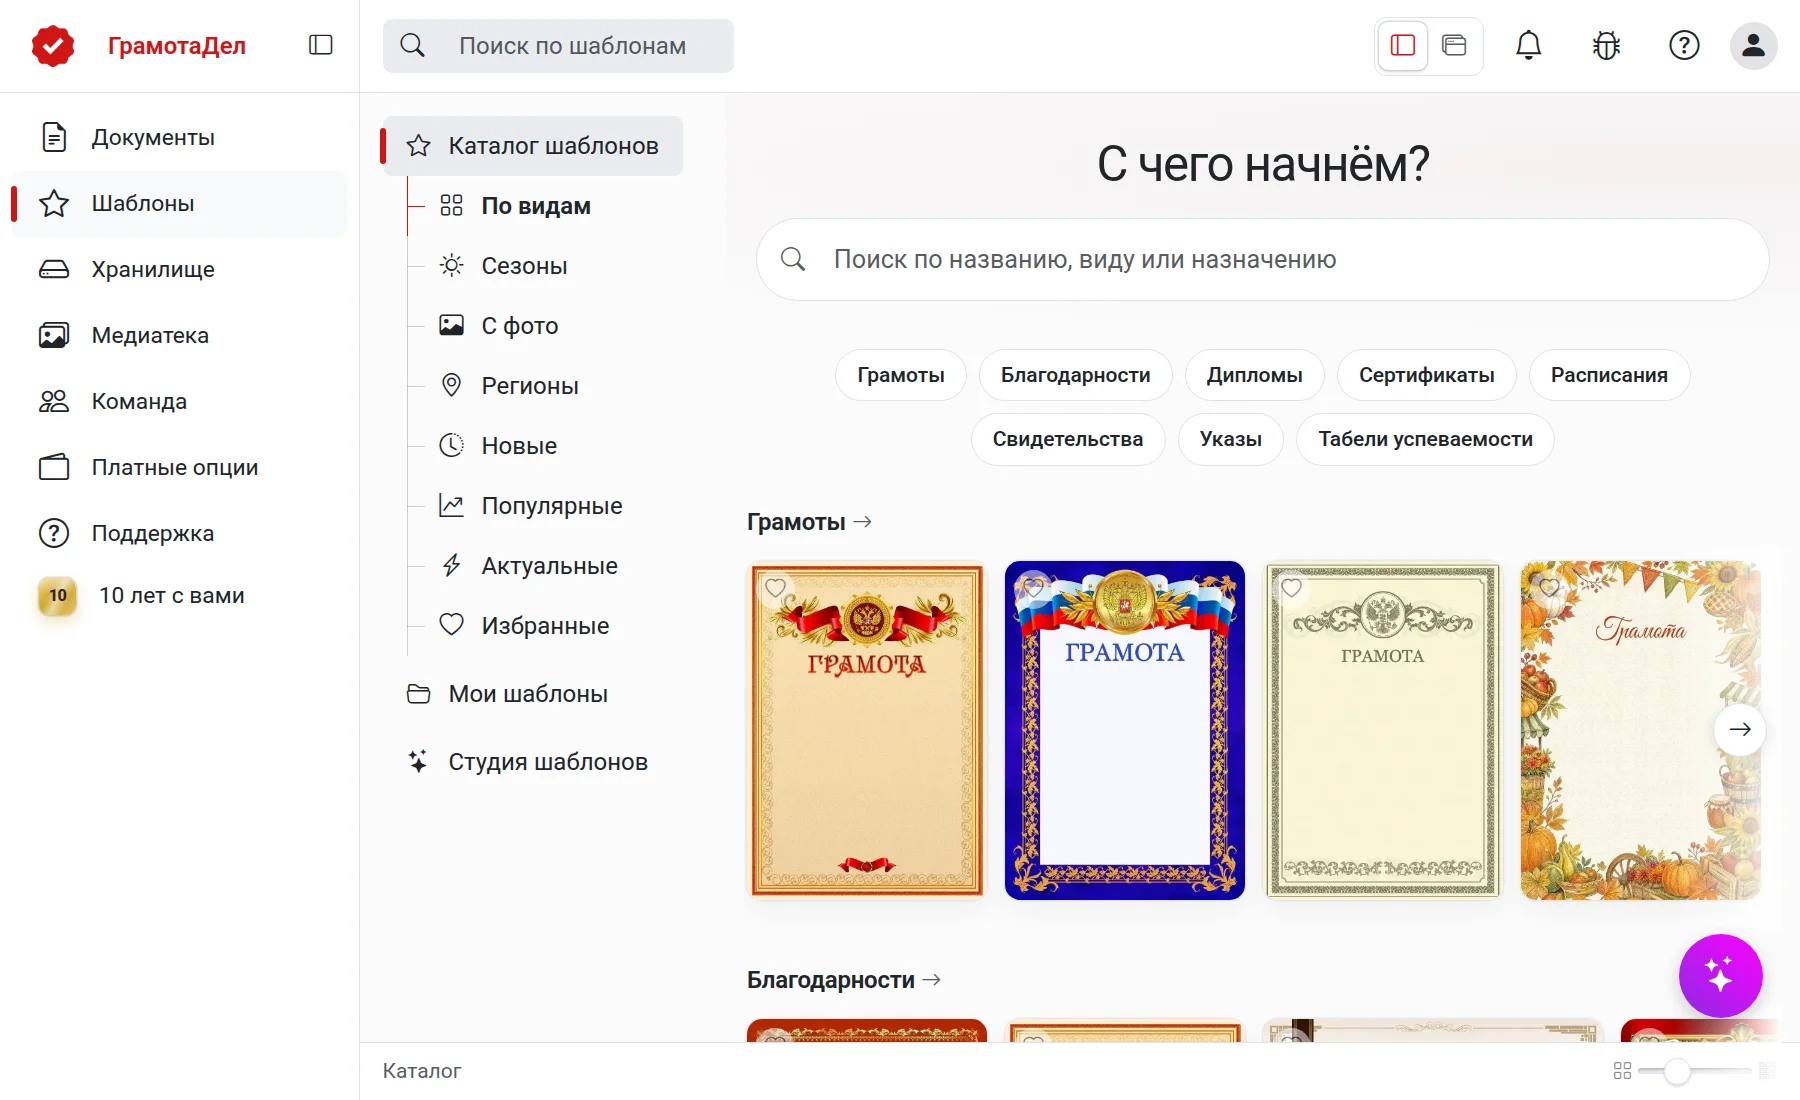1800x1100 pixels.
Task: Open the AI sparkle floating button
Action: (1720, 975)
